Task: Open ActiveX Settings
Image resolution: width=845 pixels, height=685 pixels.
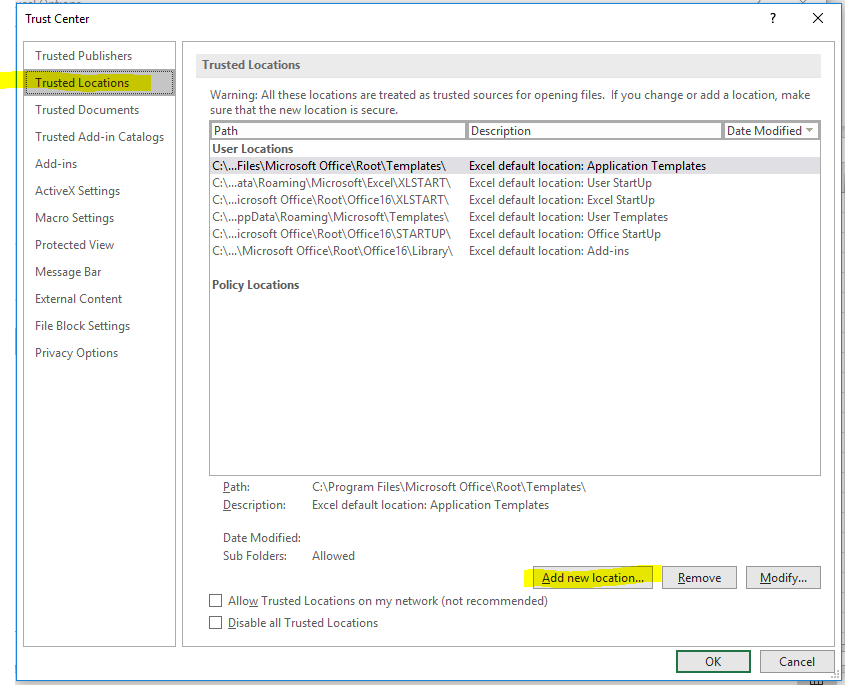Action: click(77, 191)
